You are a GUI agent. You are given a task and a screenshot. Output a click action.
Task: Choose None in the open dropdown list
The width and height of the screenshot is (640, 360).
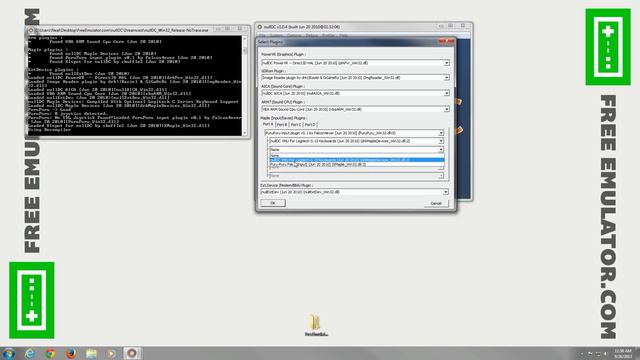pos(357,156)
